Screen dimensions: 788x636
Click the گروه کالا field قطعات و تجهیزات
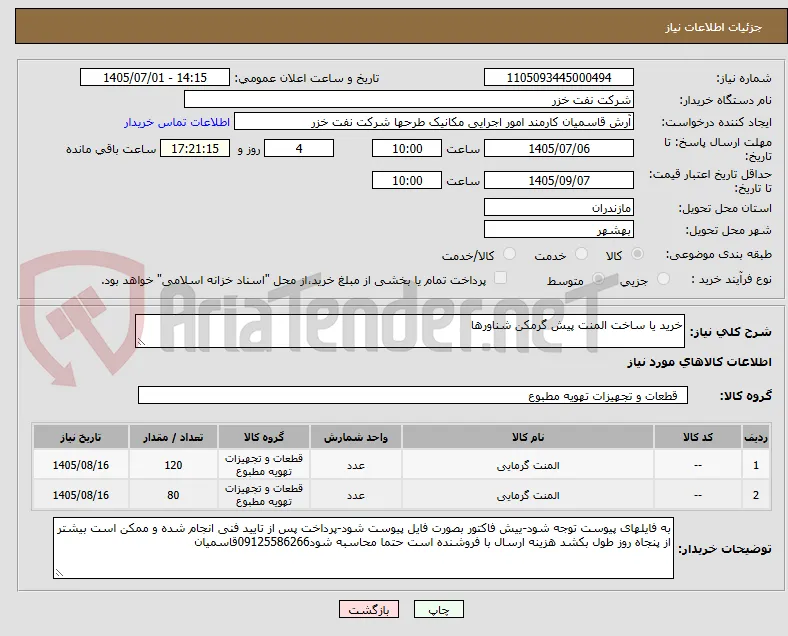tap(413, 395)
